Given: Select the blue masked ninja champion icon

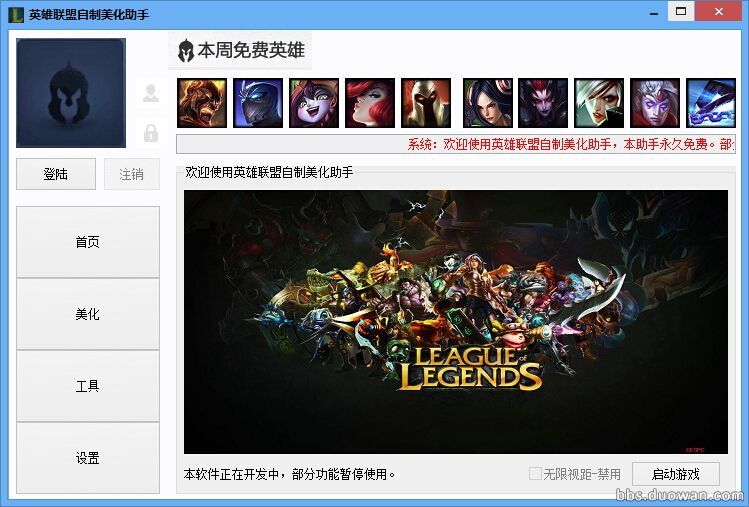Looking at the screenshot, I should [x=258, y=103].
